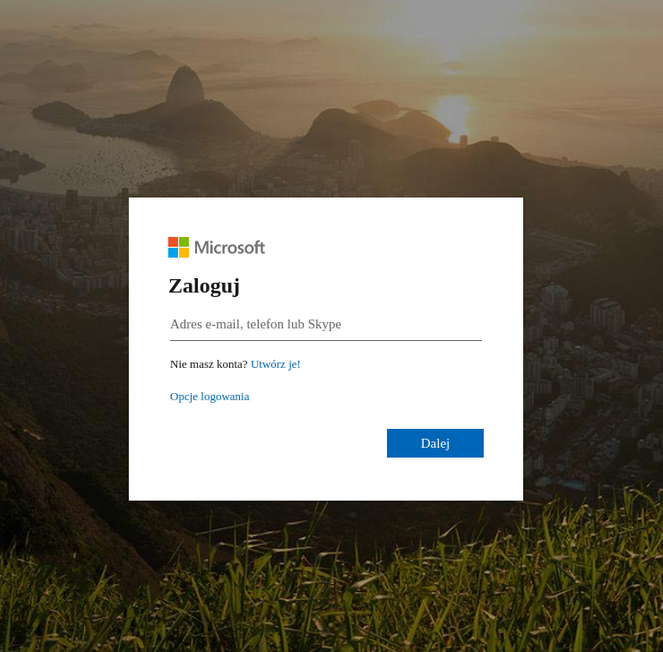The height and width of the screenshot is (652, 663).
Task: Click blank card space left of Dalej button
Action: [x=275, y=443]
